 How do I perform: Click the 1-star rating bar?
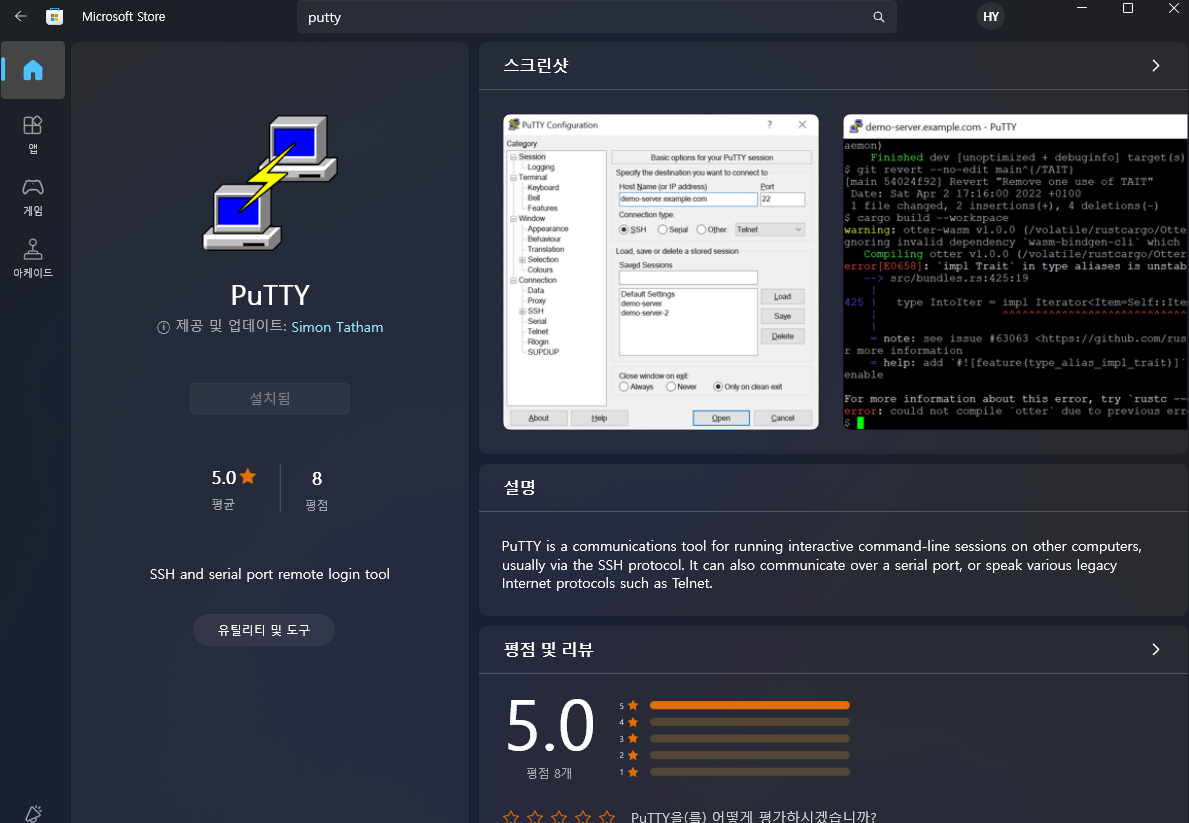tap(749, 772)
